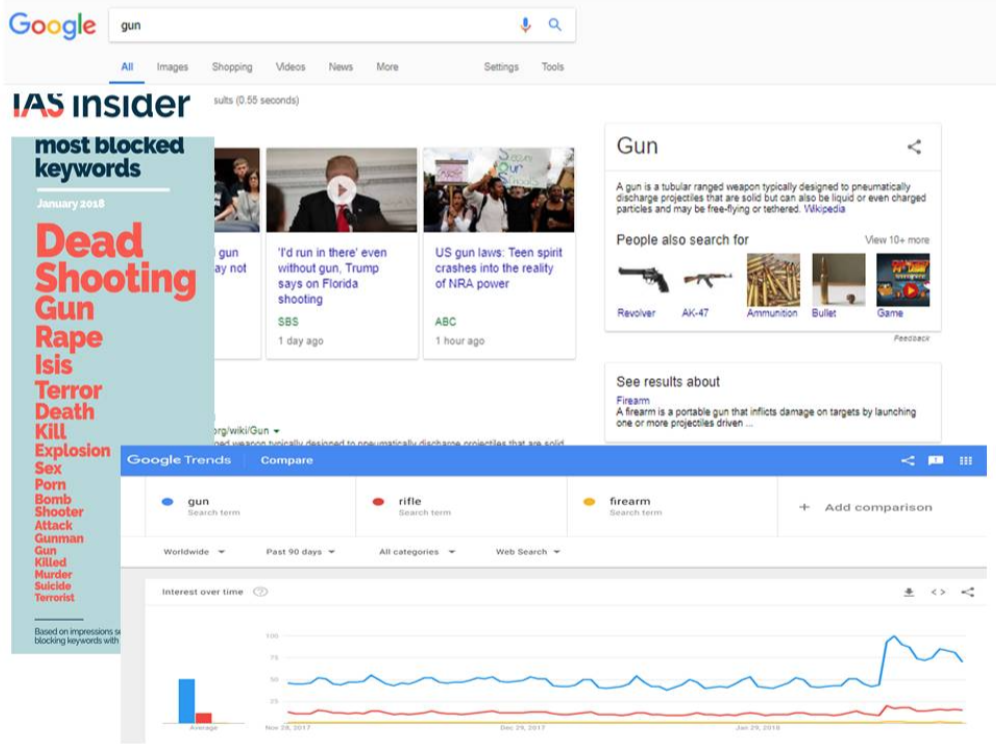Open the Bullet image thumbnail
Image resolution: width=996 pixels, height=744 pixels.
point(838,280)
